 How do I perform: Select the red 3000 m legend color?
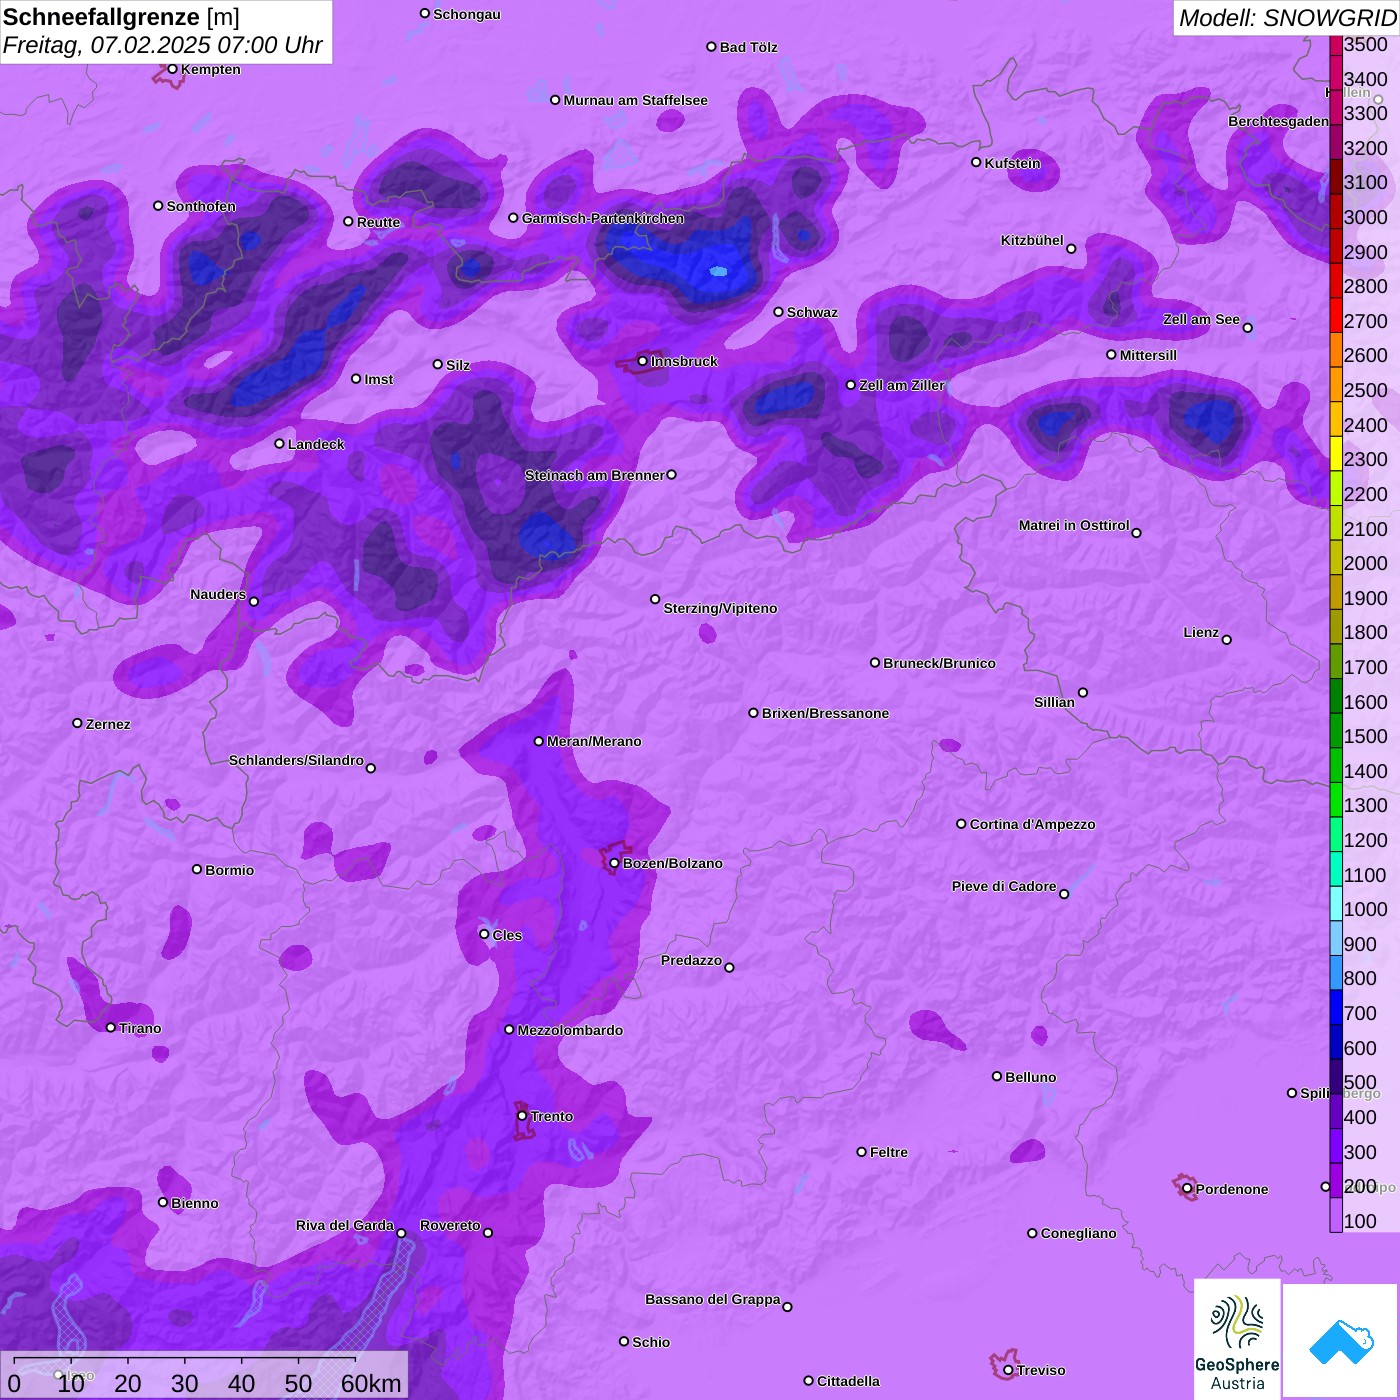(1336, 212)
